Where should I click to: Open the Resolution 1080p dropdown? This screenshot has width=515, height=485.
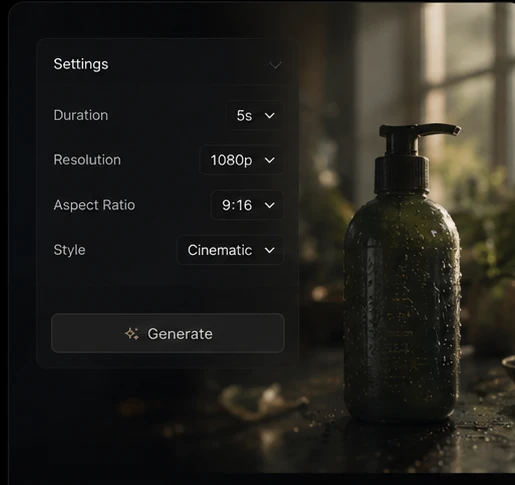click(x=242, y=160)
